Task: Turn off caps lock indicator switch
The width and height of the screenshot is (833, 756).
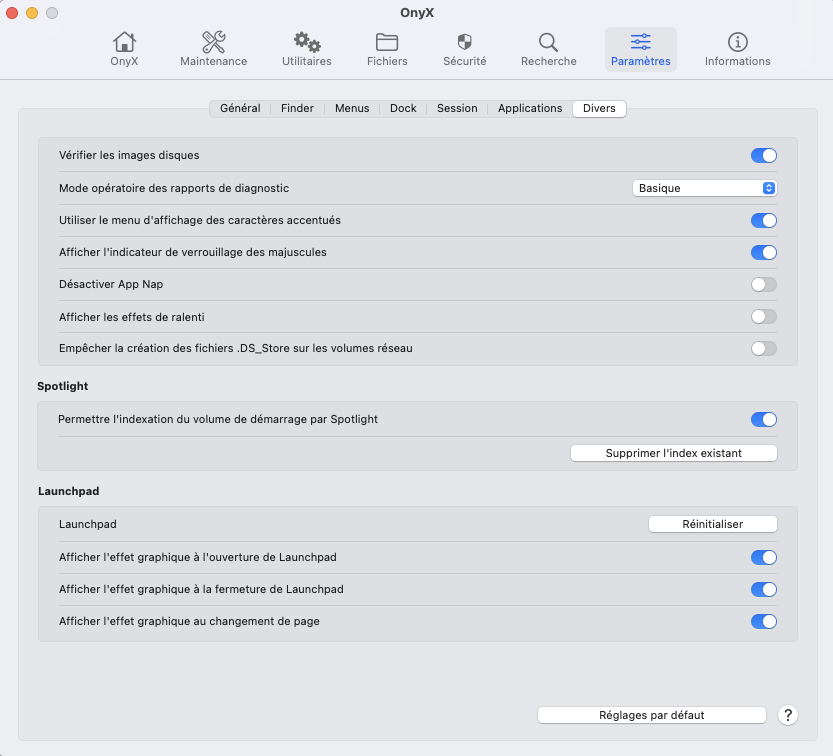Action: 764,252
